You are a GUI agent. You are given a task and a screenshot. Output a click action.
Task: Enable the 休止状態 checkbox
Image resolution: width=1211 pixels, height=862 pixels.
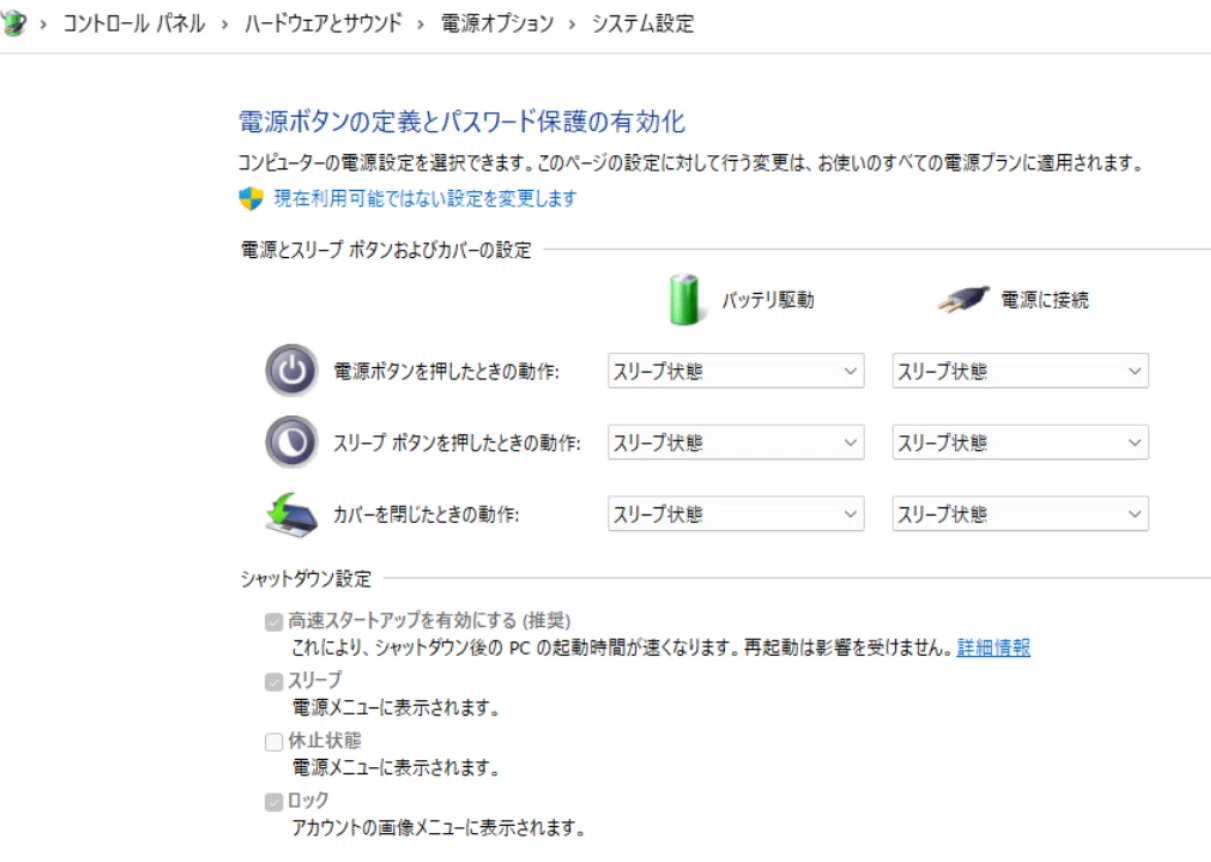(x=274, y=742)
